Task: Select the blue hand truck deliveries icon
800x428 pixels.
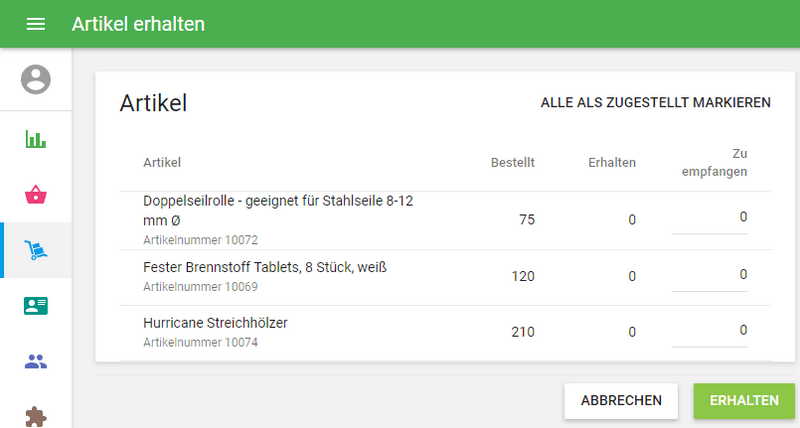Action: click(36, 250)
